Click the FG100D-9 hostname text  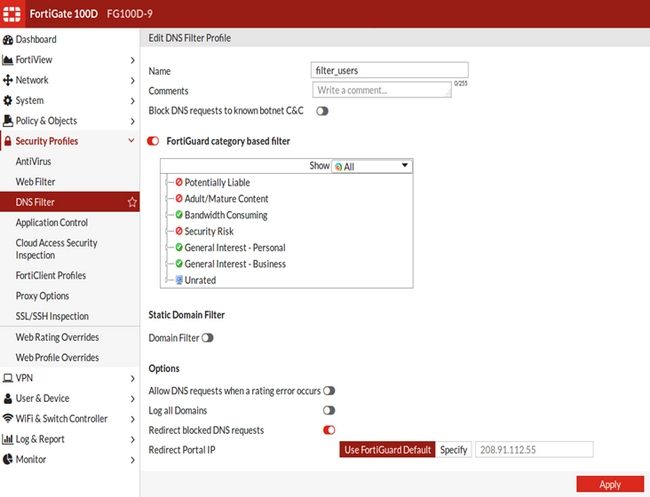click(130, 14)
